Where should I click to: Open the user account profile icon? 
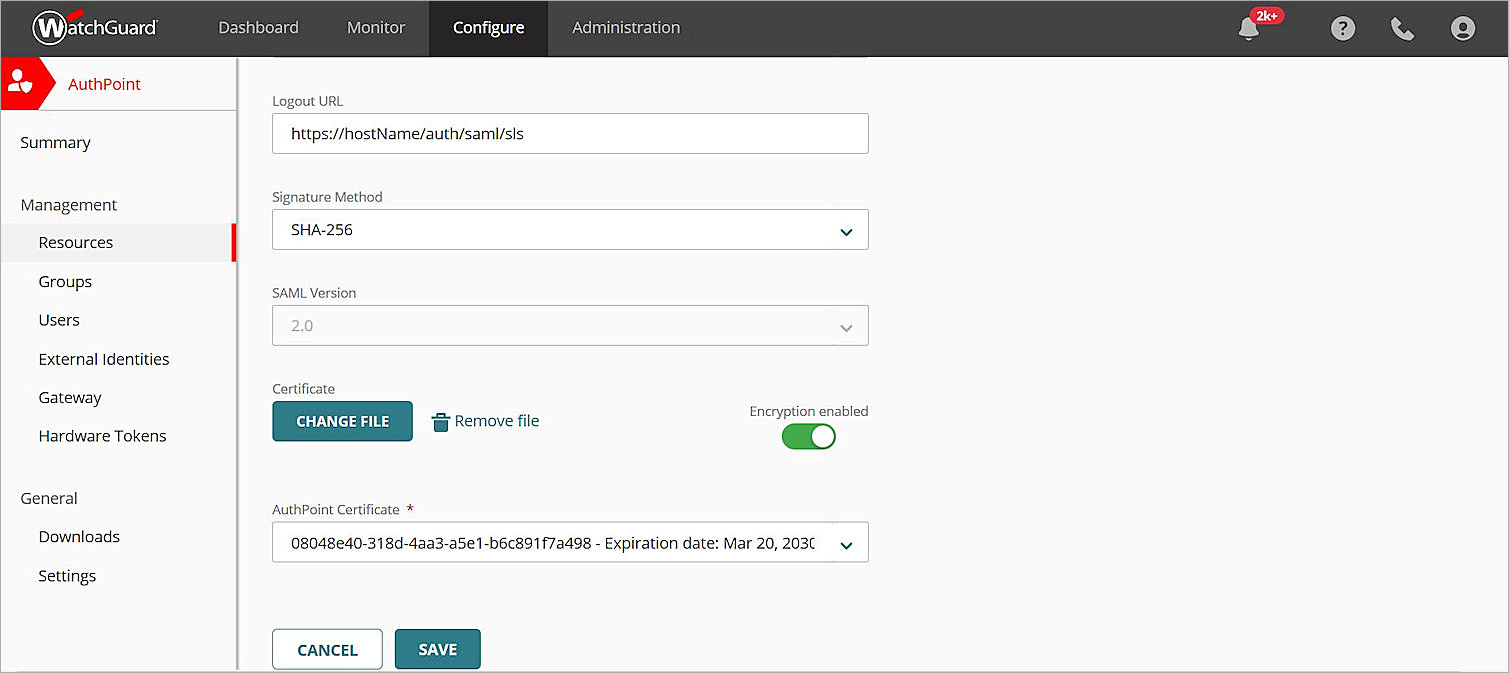tap(1462, 29)
